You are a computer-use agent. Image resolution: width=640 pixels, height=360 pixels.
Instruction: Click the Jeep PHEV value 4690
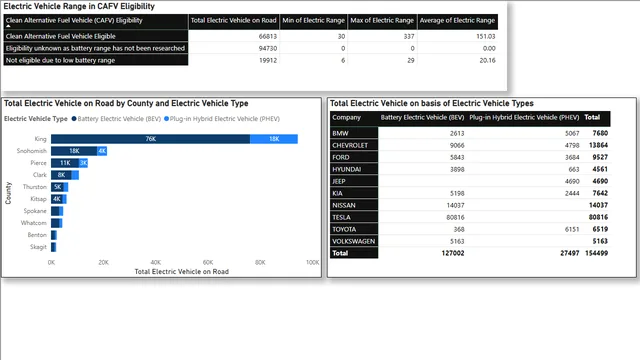572,181
